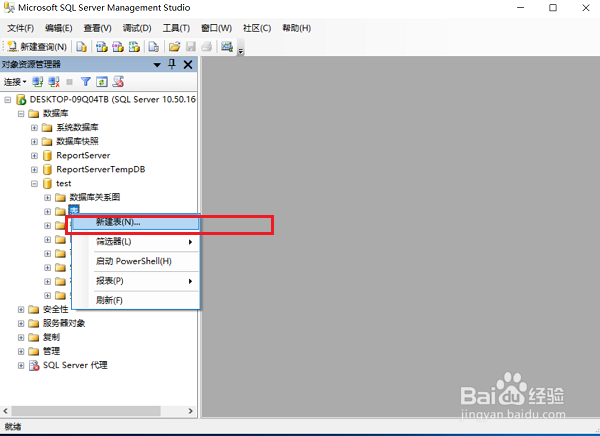The image size is (600, 436).
Task: Click the Filter funnel icon
Action: [86, 82]
